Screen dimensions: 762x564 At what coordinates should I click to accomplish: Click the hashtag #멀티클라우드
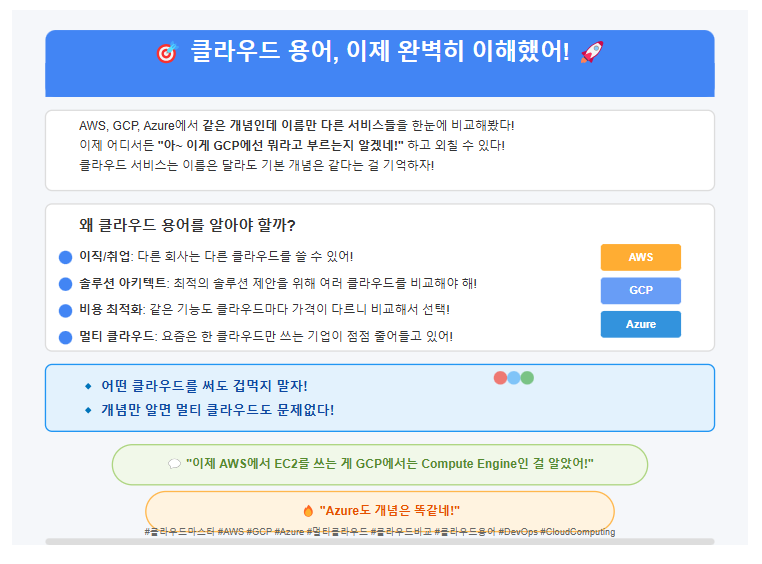[x=337, y=532]
